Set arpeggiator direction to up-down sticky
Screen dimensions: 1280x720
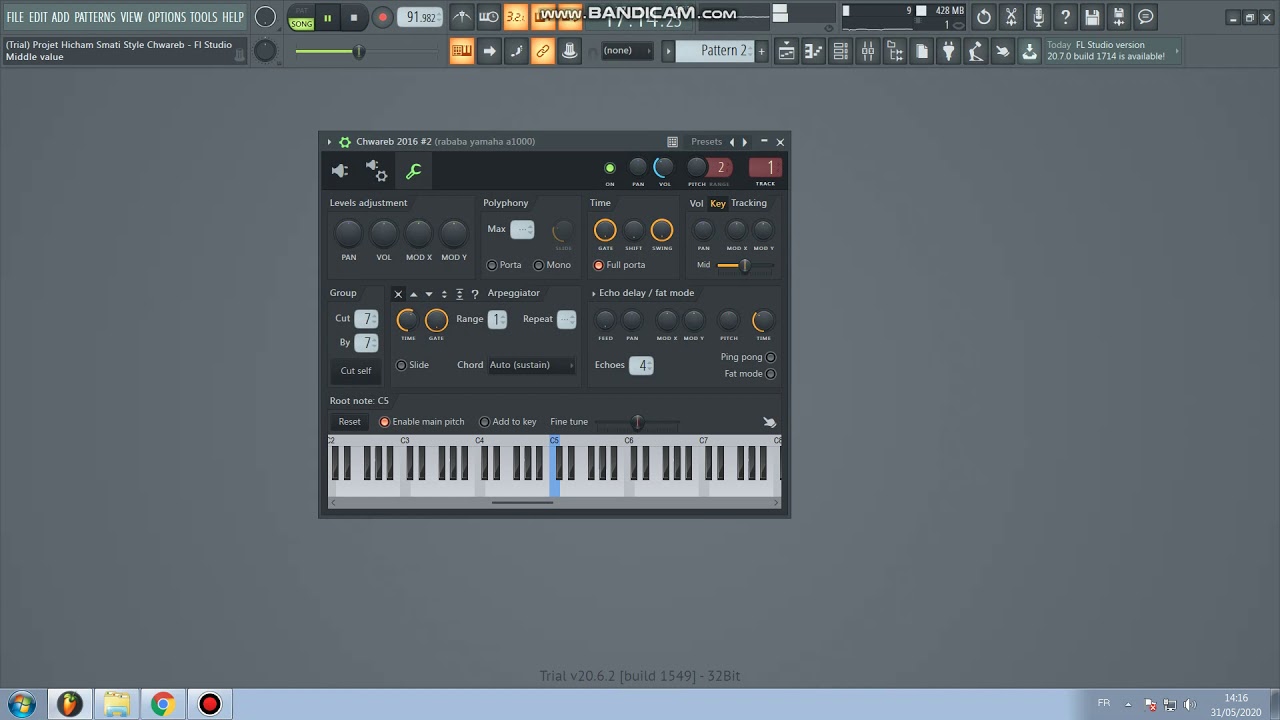pyautogui.click(x=459, y=294)
